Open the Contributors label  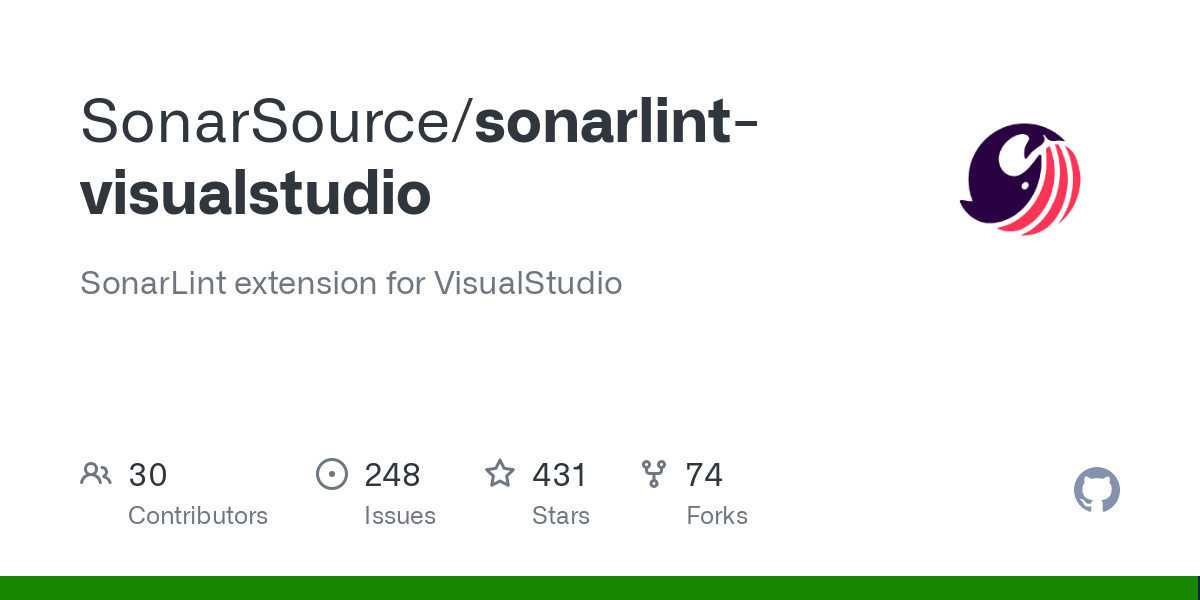[x=198, y=516]
